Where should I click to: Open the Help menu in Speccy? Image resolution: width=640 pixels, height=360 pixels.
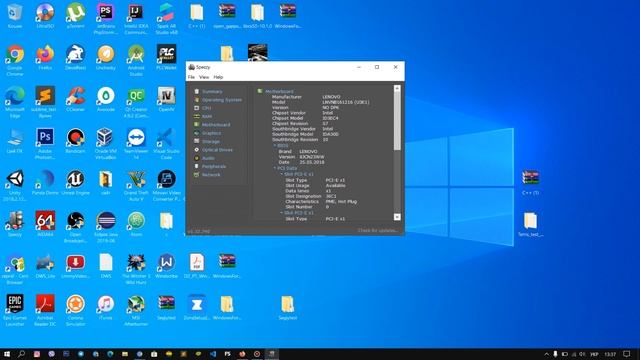(218, 77)
